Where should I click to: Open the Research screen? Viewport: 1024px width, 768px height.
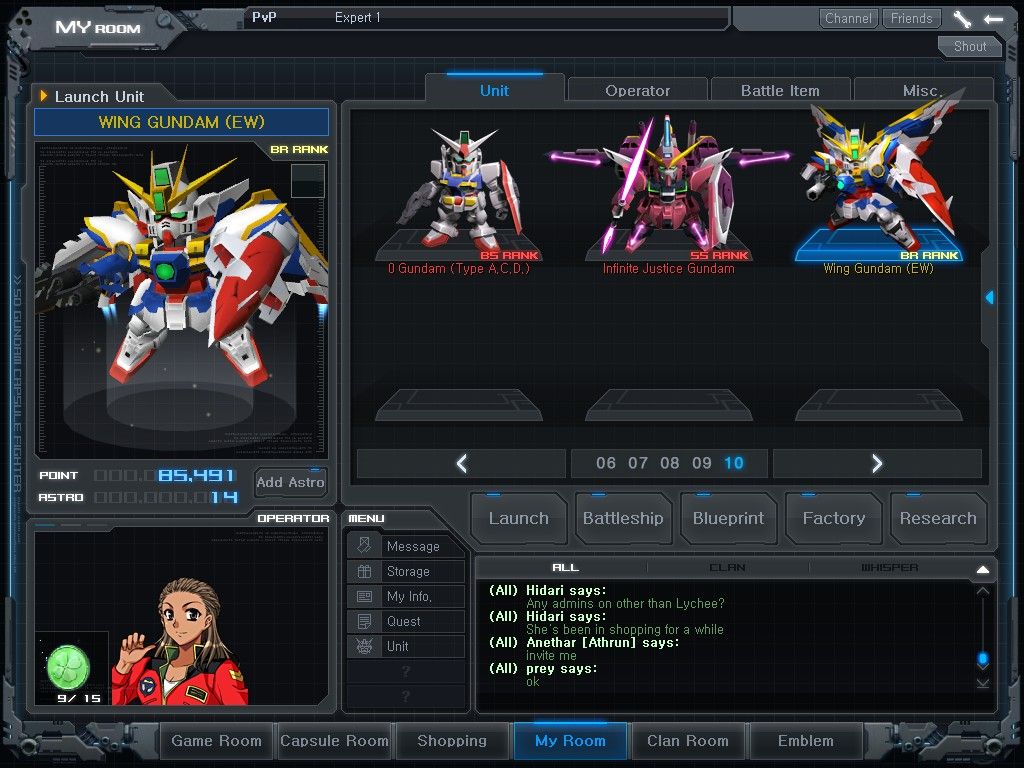click(938, 519)
